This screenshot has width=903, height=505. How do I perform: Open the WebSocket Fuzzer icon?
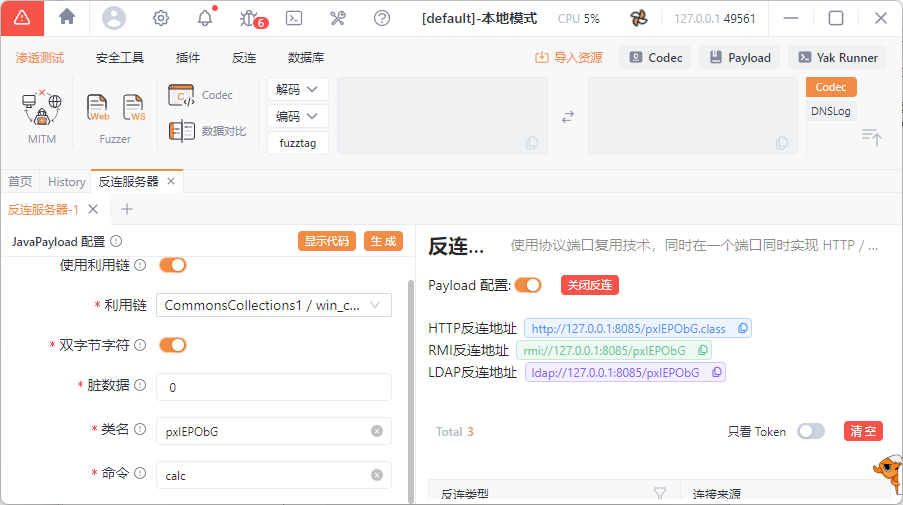[133, 107]
